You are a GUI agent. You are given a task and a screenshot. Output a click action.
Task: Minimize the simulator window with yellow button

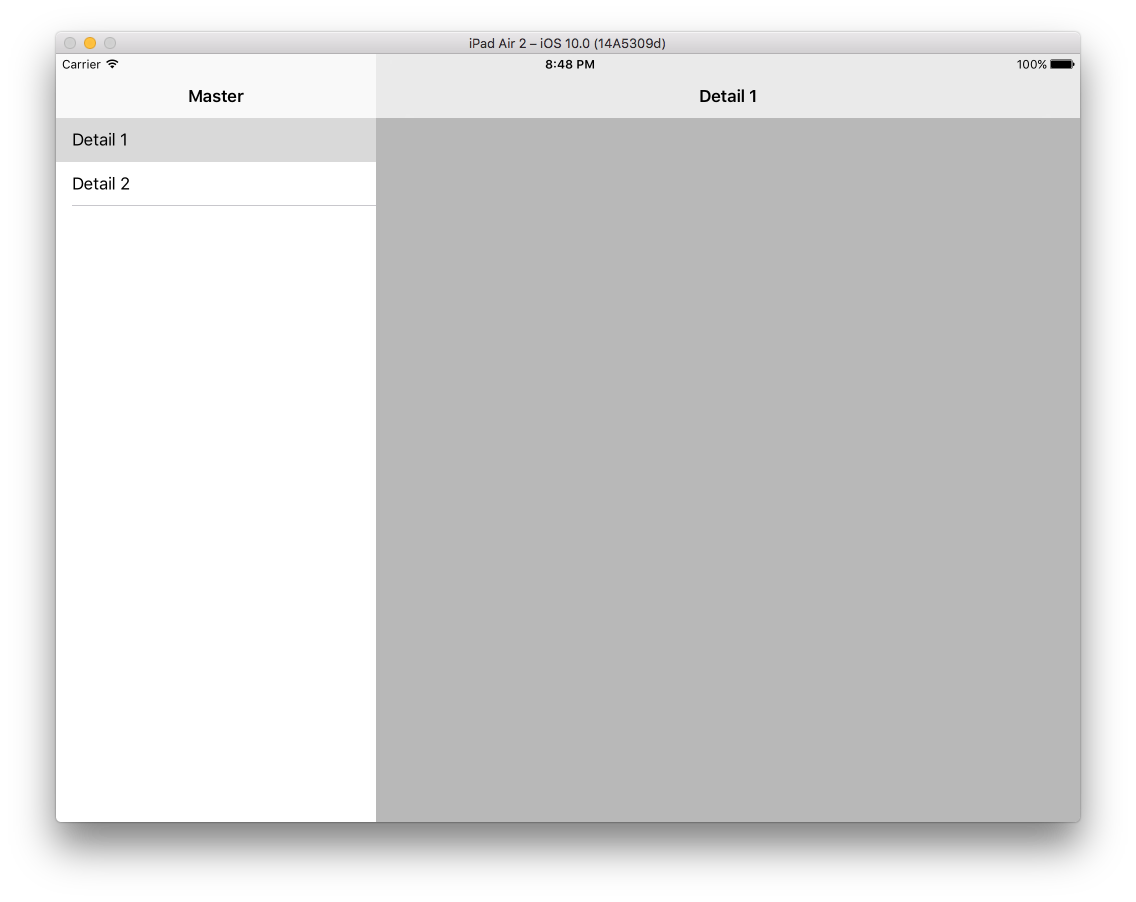pyautogui.click(x=90, y=43)
